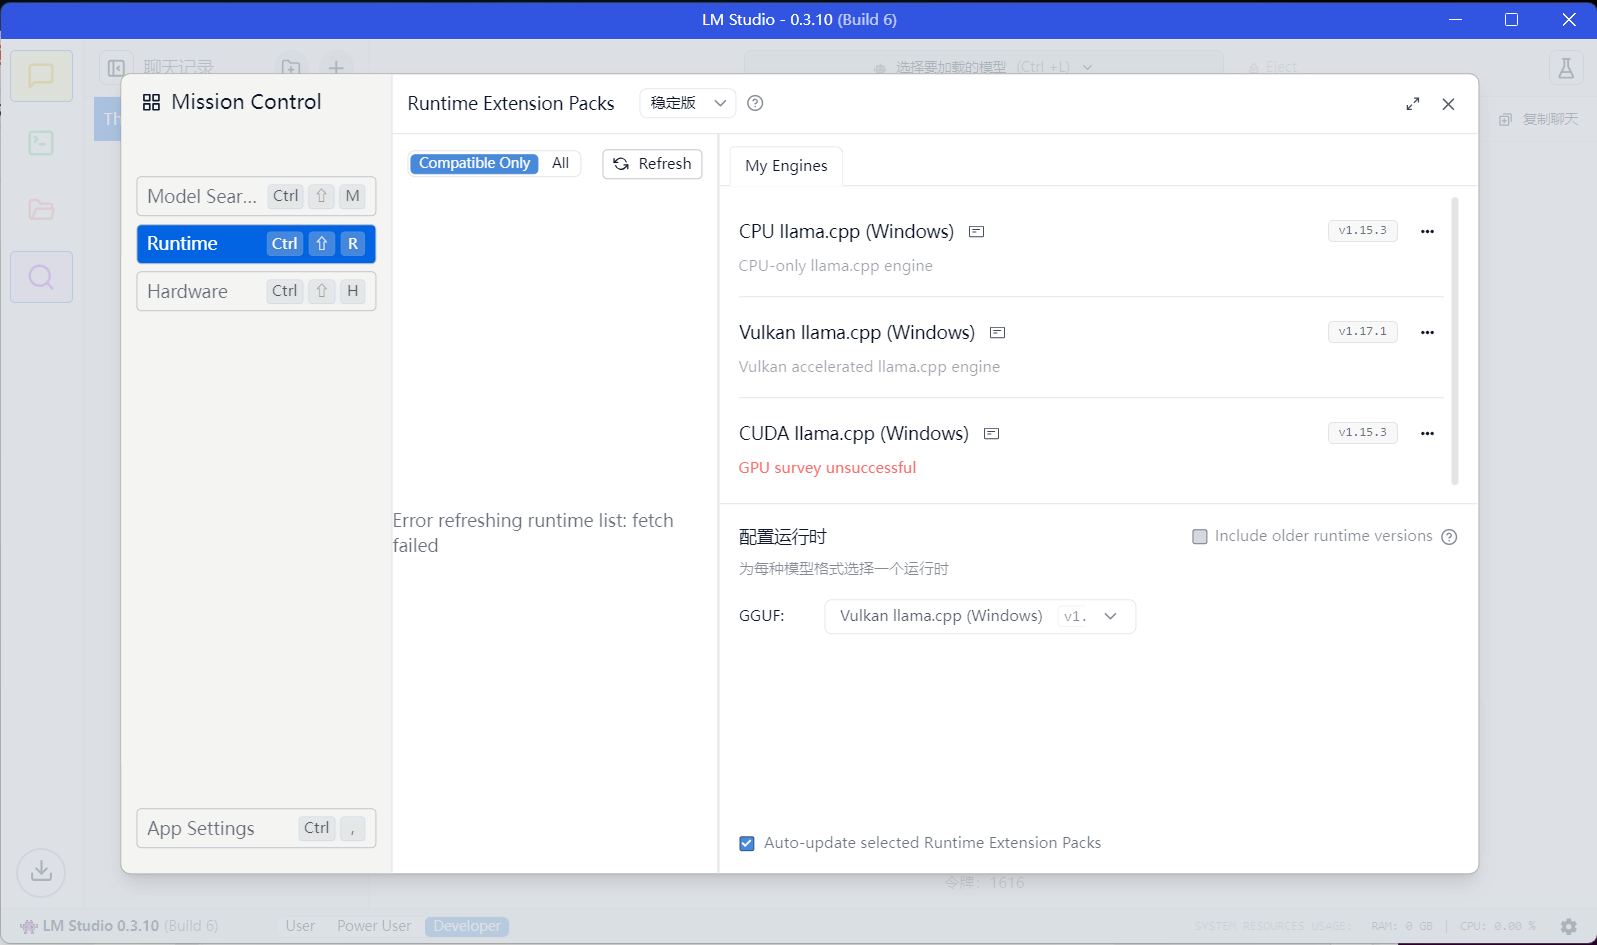
Task: Click the engines list scrollbar
Action: pos(1455,341)
